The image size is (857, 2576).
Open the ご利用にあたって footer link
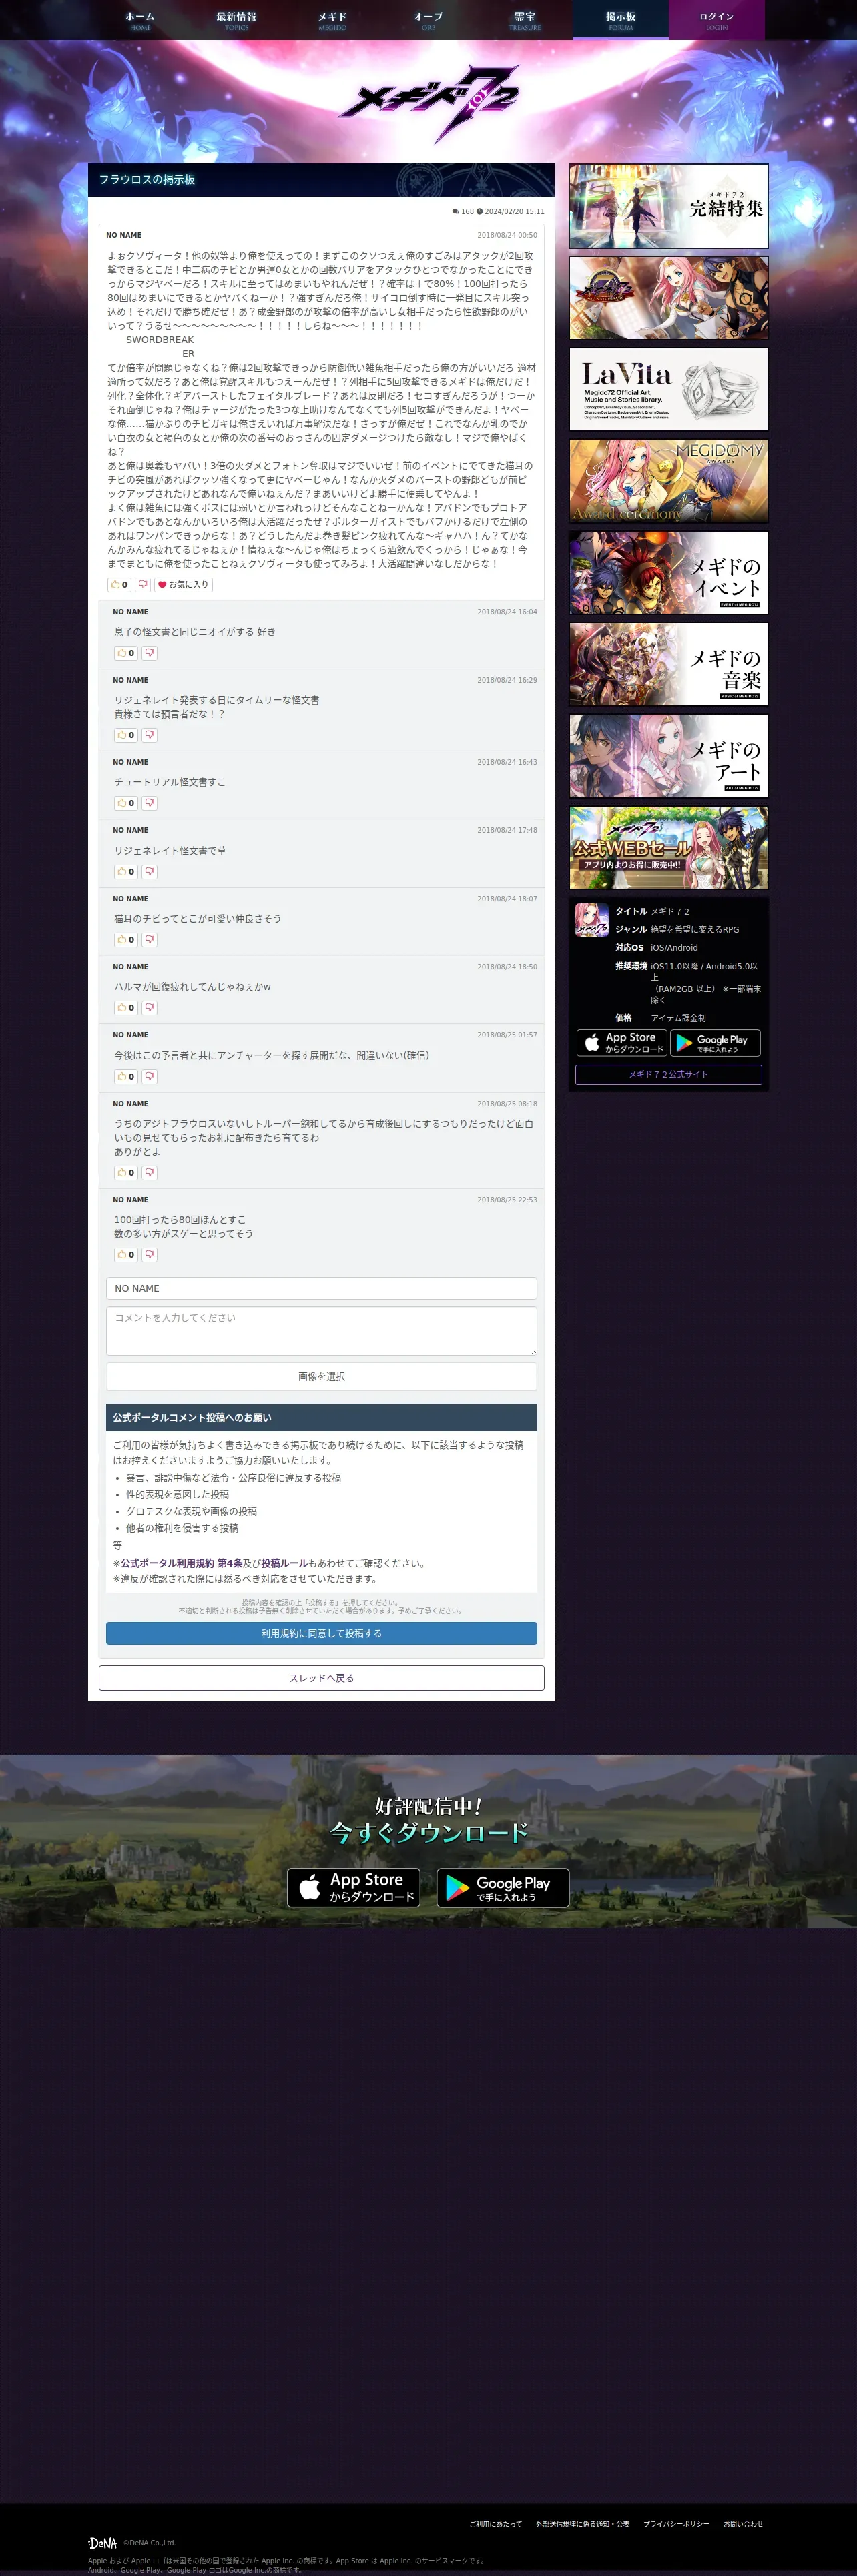(495, 2524)
